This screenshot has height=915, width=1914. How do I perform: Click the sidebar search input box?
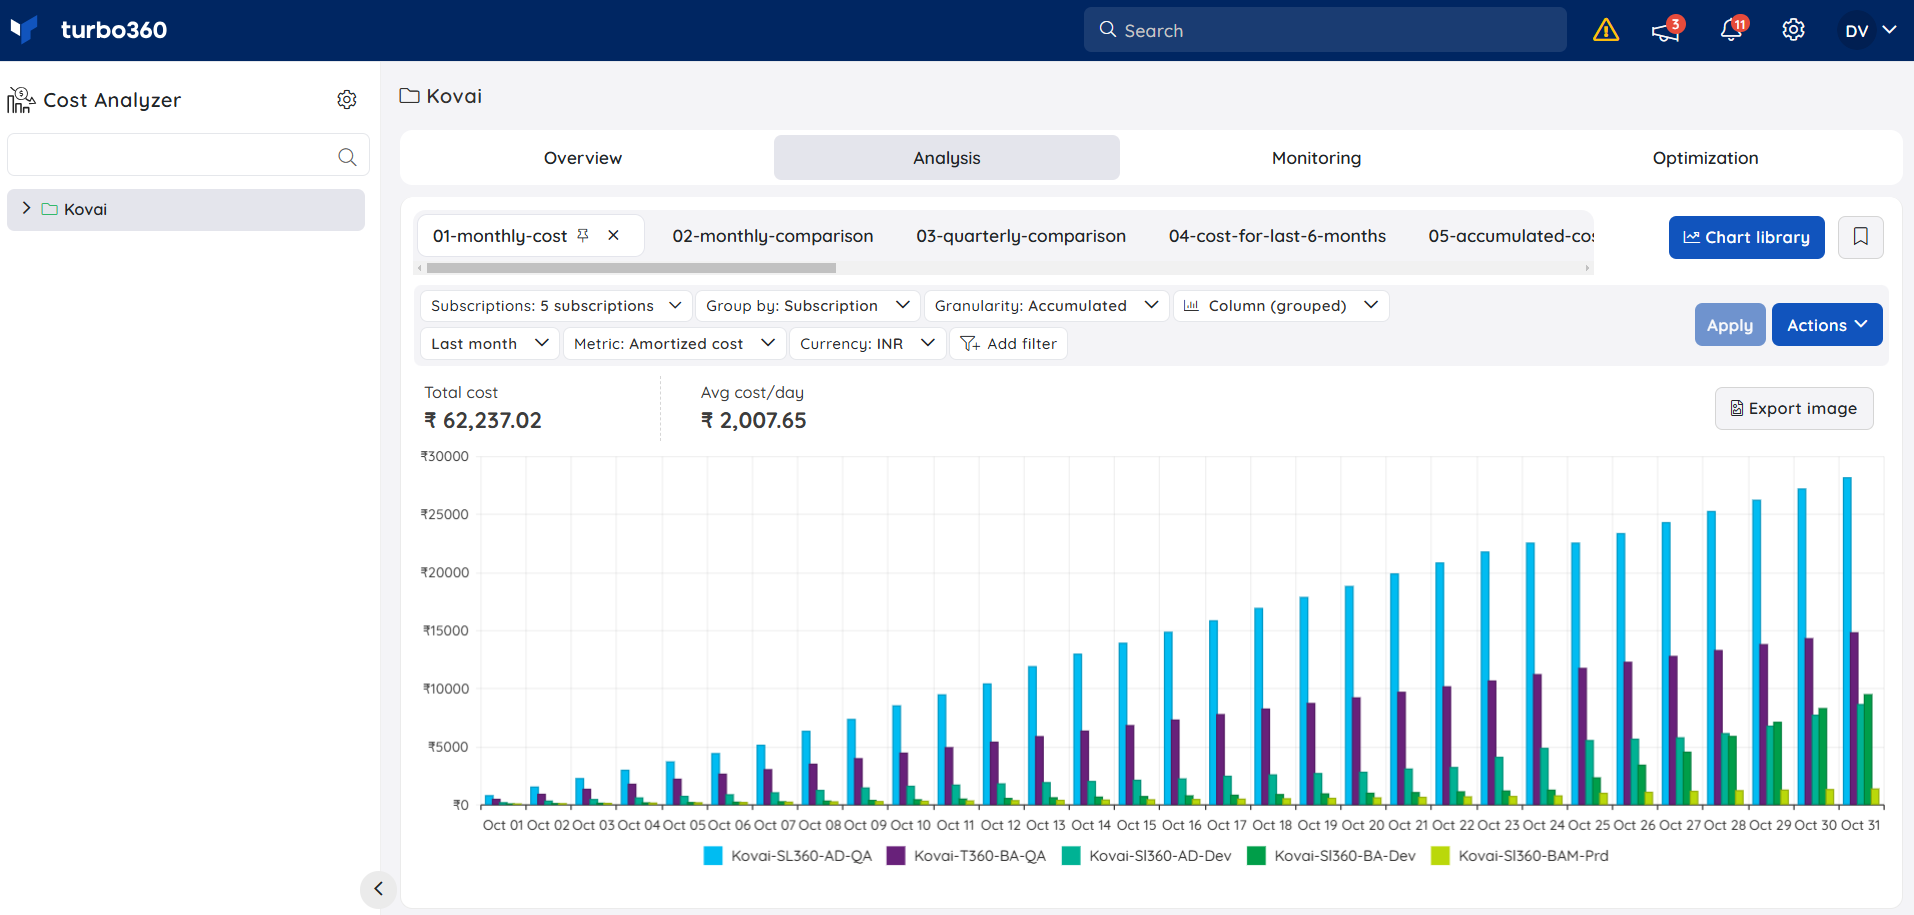click(x=188, y=155)
